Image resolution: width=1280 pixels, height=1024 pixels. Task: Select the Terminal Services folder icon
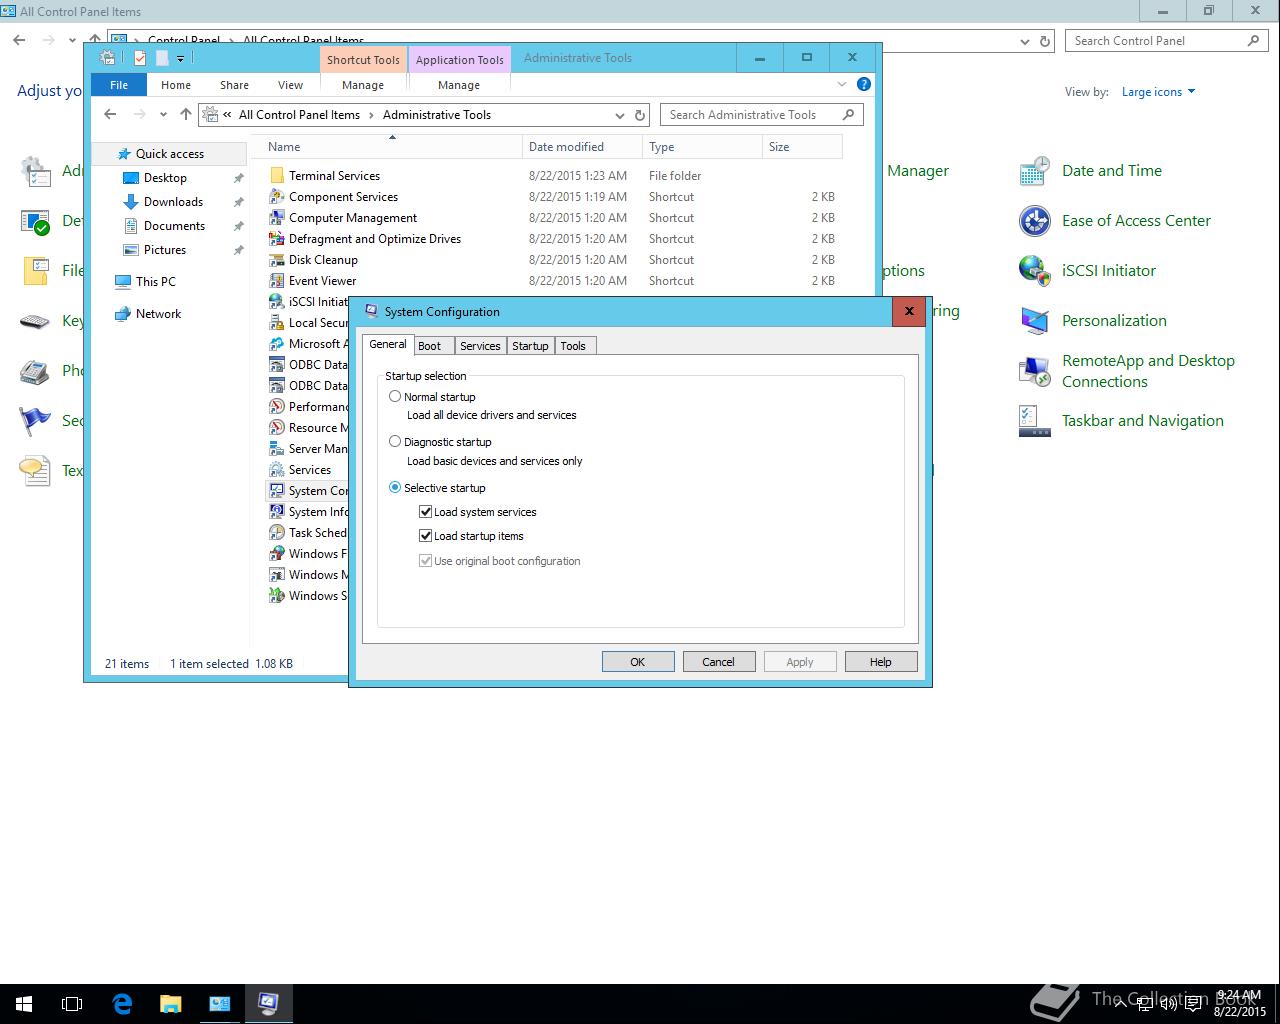[277, 176]
